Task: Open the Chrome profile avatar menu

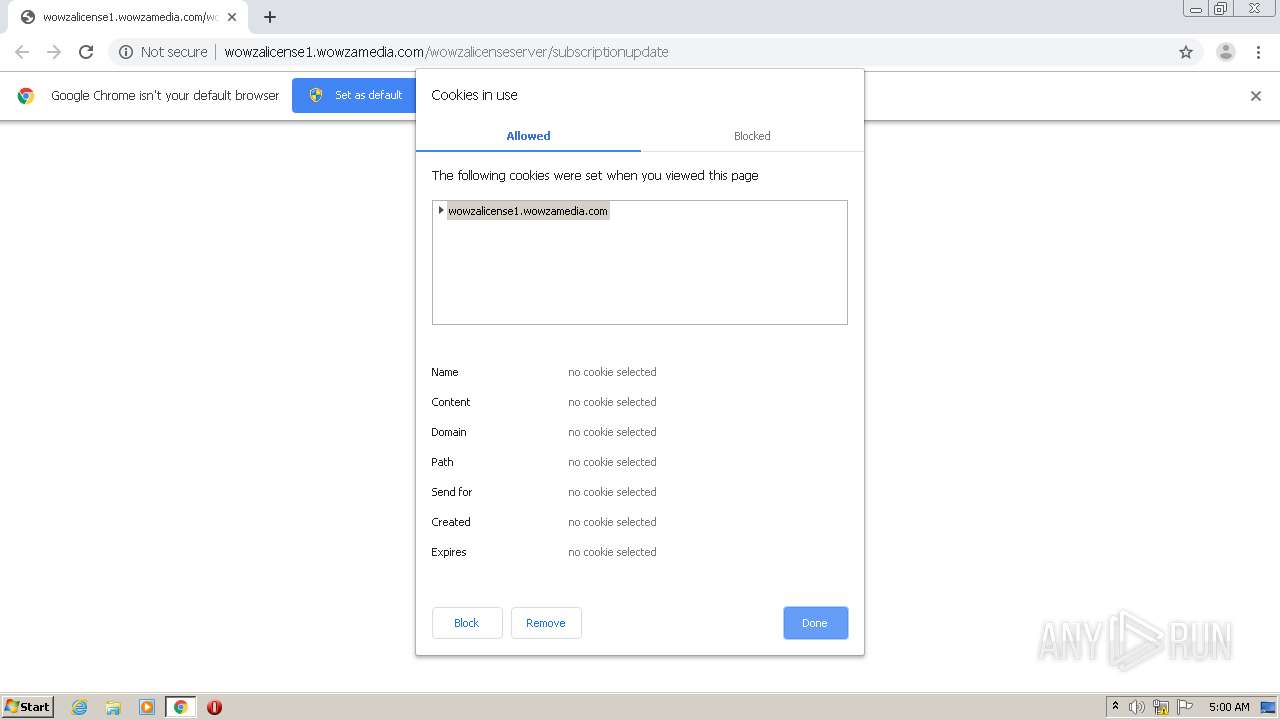Action: click(x=1225, y=52)
